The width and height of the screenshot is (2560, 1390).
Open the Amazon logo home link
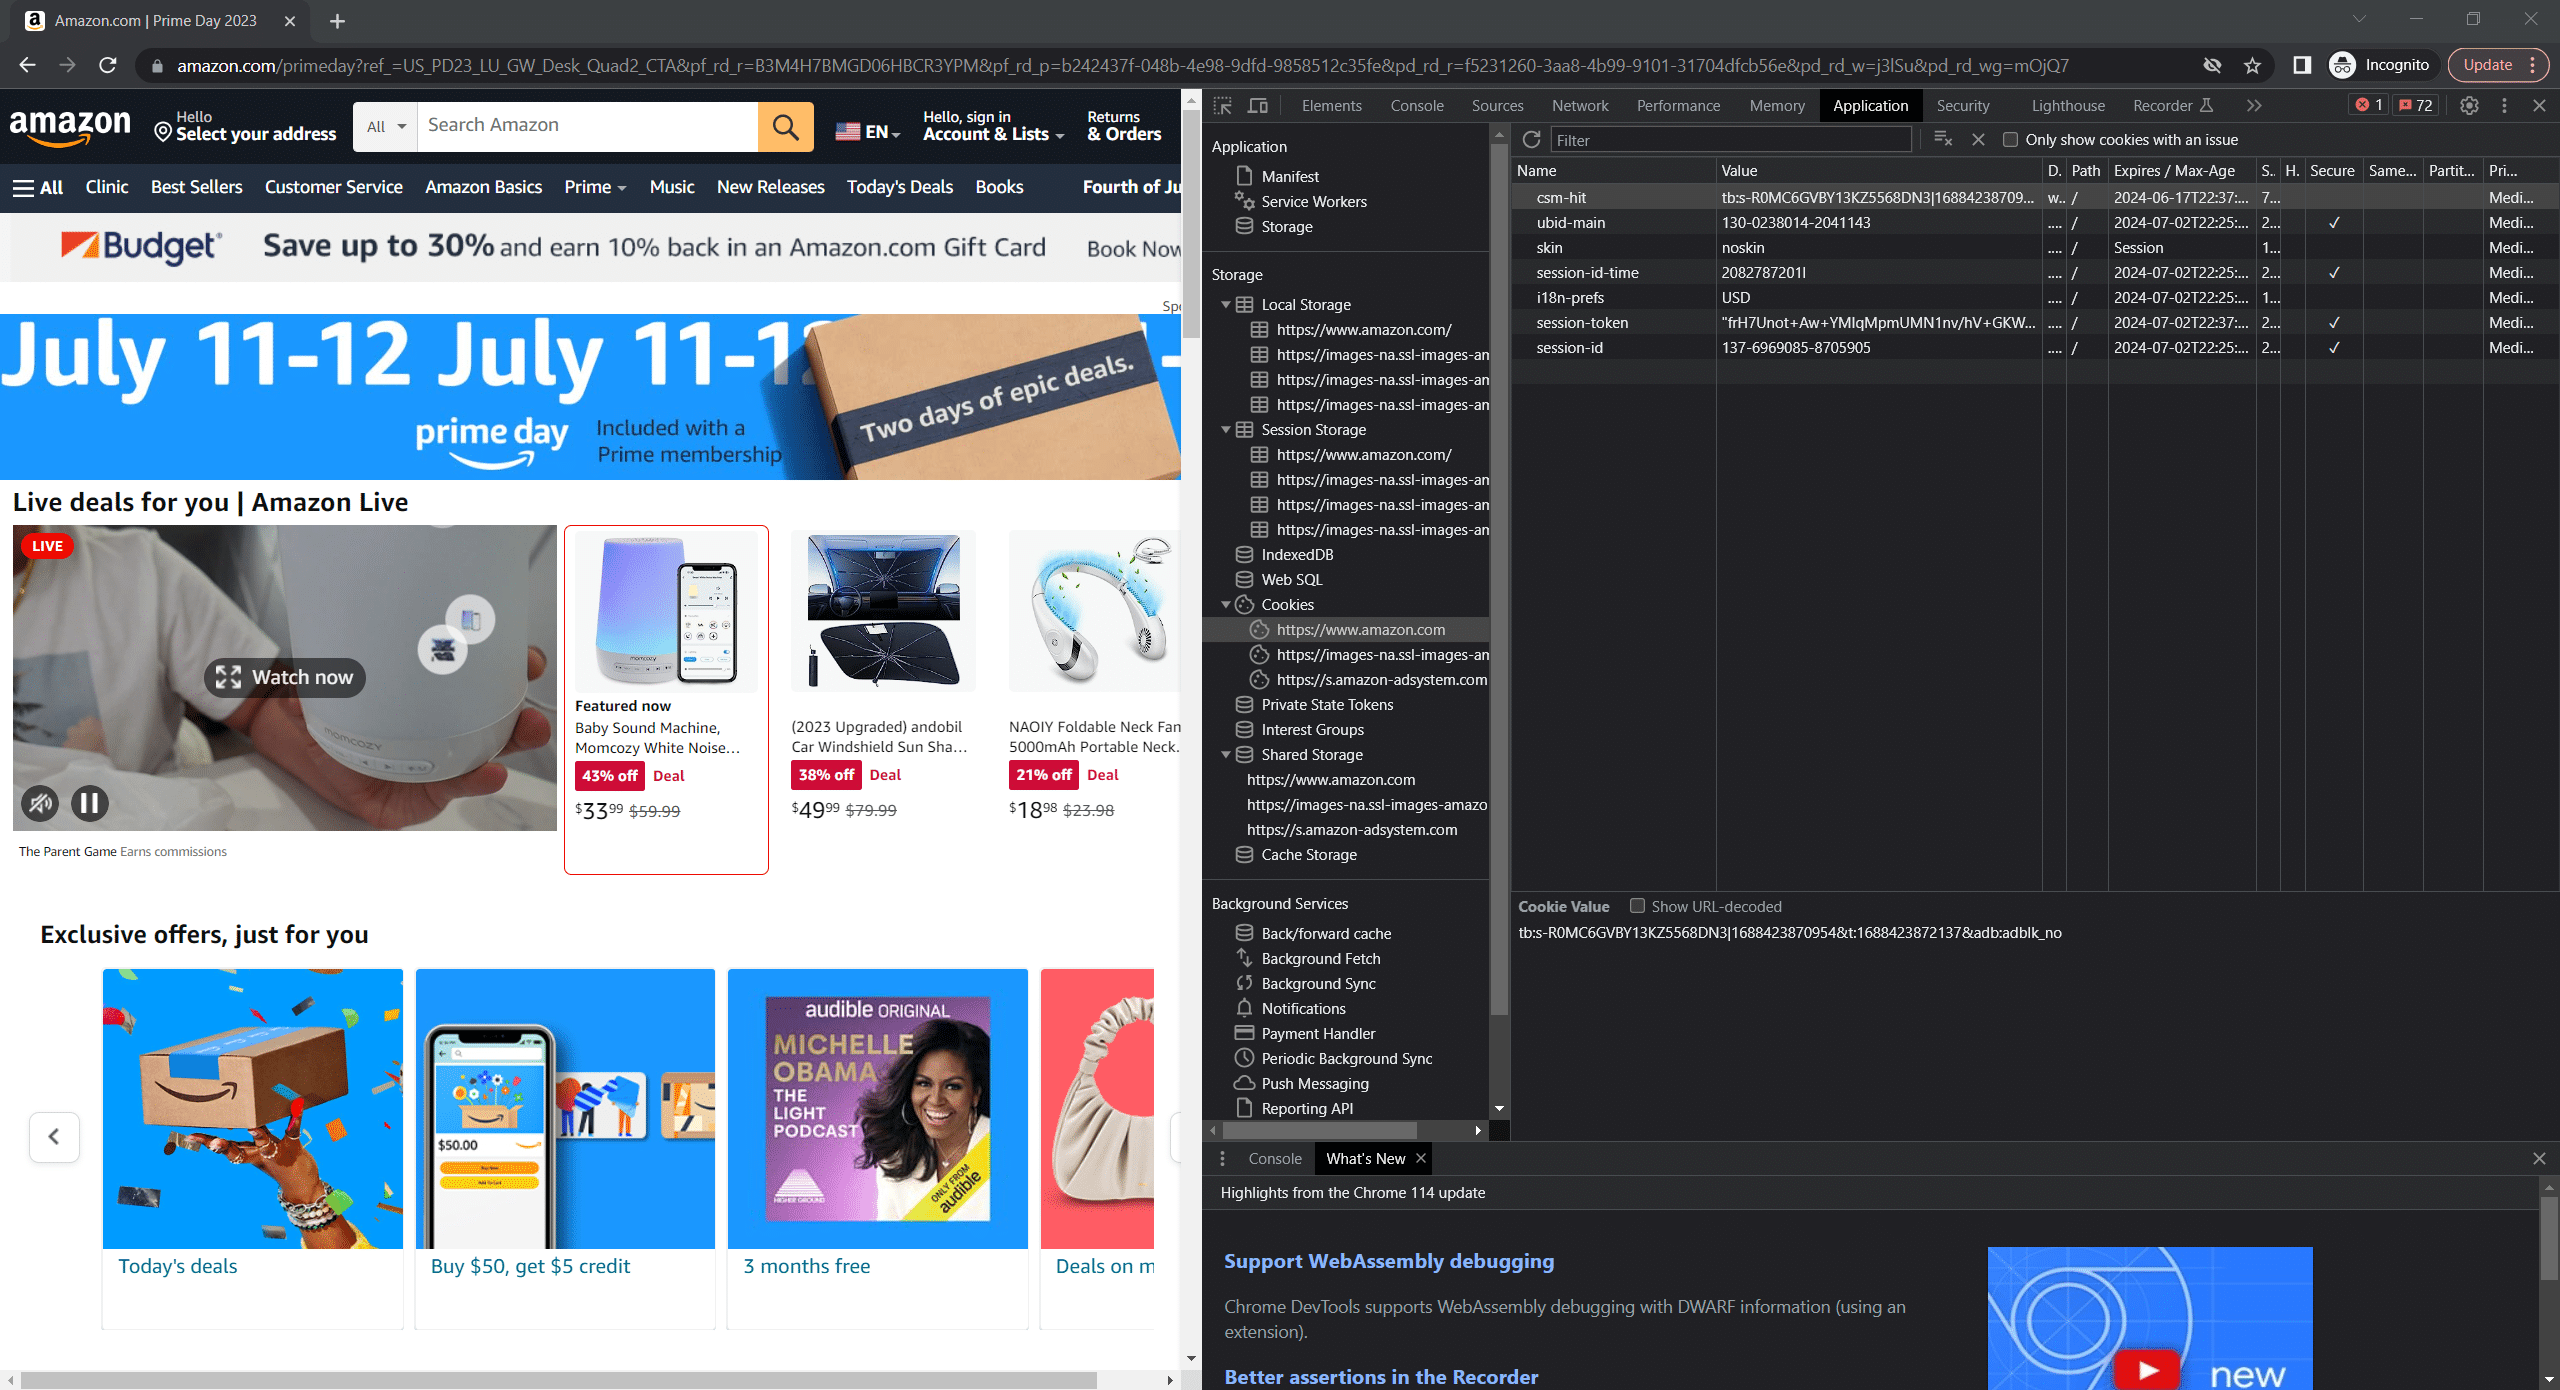pos(69,127)
